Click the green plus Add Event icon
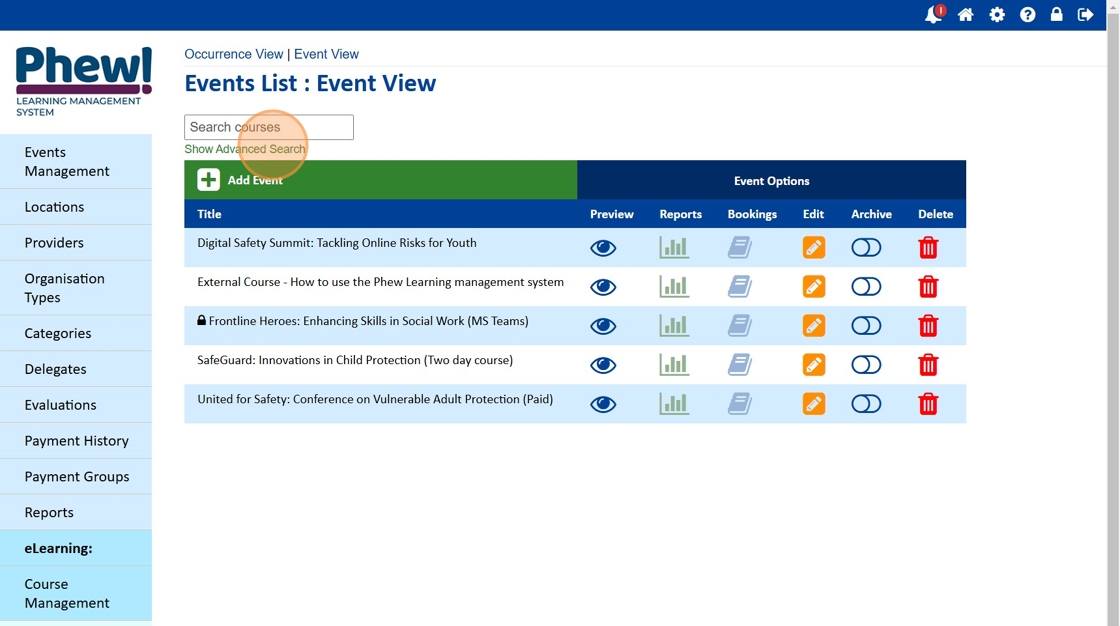Viewport: 1120px width, 626px height. pos(209,179)
